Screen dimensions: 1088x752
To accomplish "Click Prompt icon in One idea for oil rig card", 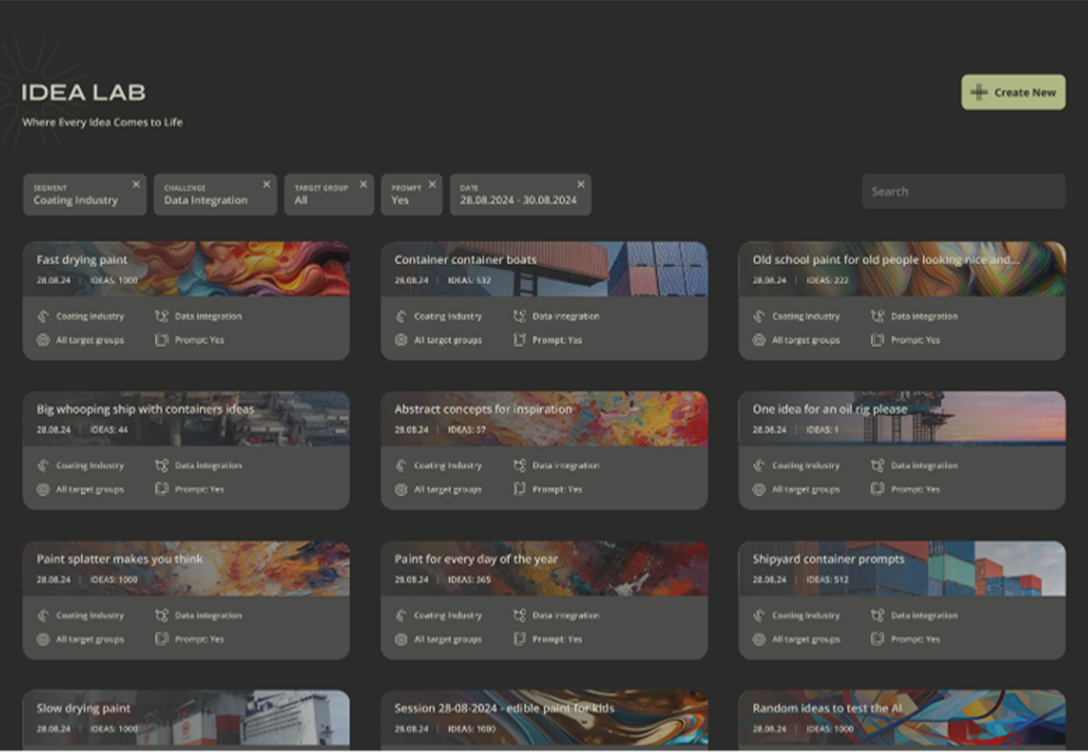I will [x=877, y=490].
